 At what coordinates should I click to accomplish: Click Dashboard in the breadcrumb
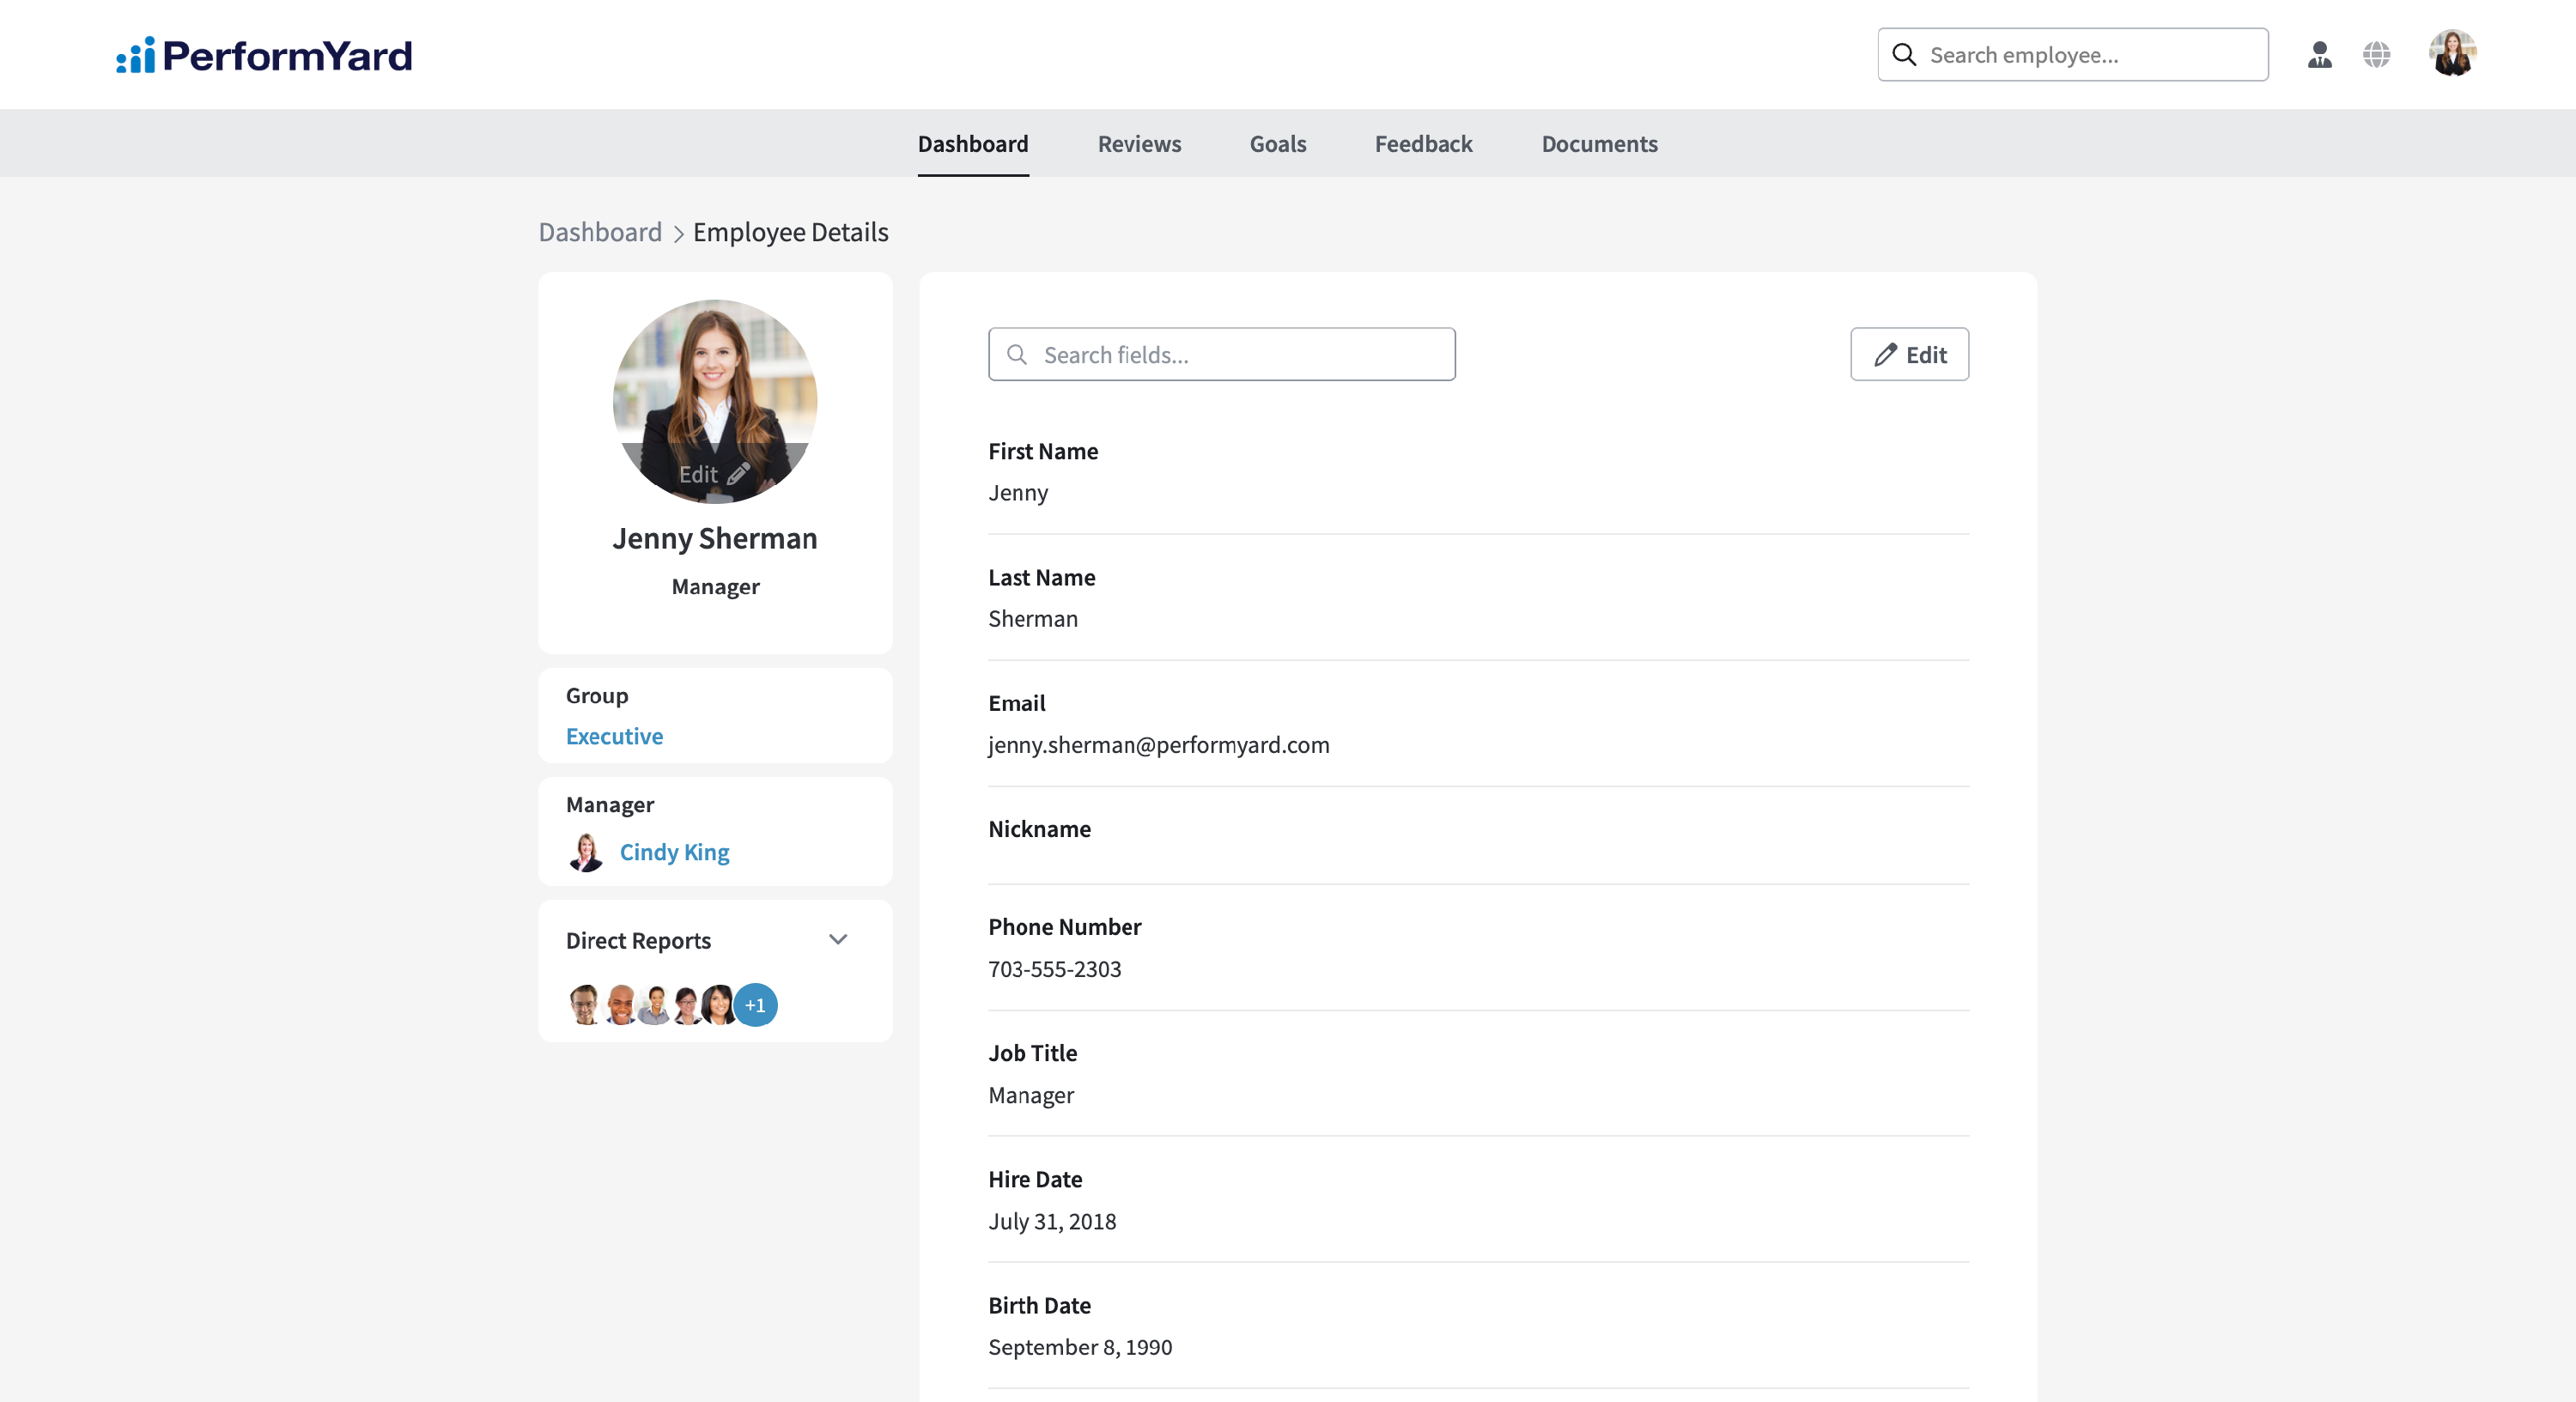click(600, 232)
